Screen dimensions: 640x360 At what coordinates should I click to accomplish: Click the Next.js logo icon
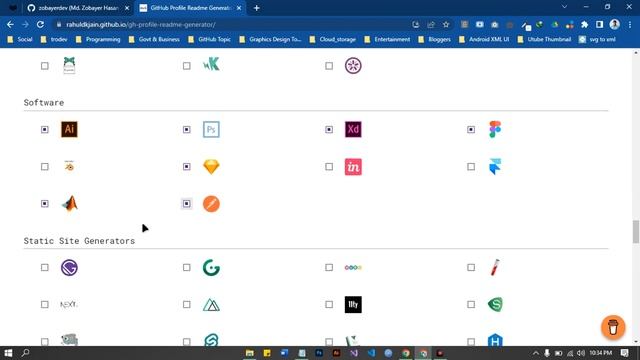coord(69,304)
